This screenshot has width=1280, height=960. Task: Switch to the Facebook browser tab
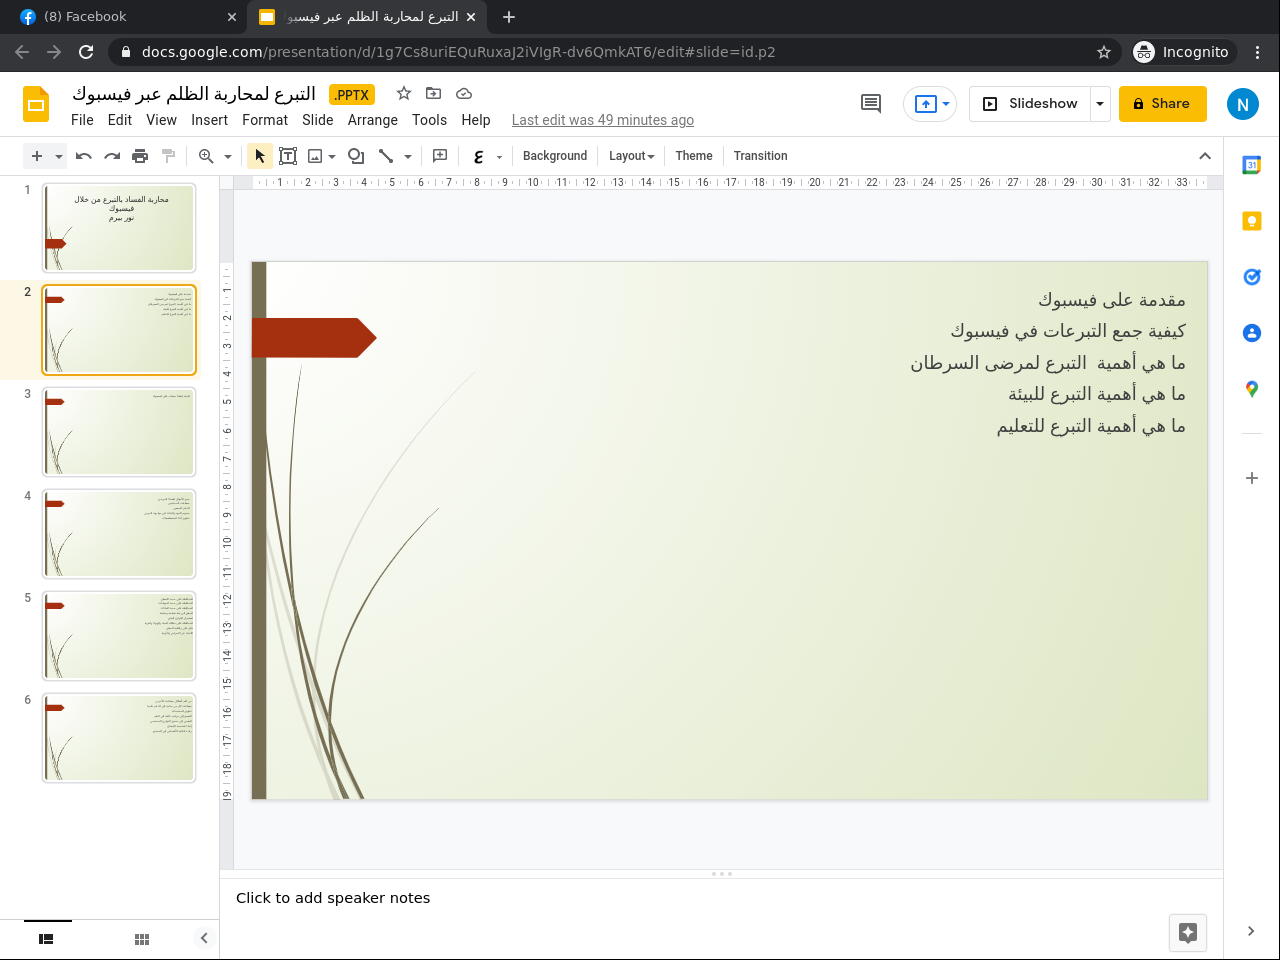[128, 17]
